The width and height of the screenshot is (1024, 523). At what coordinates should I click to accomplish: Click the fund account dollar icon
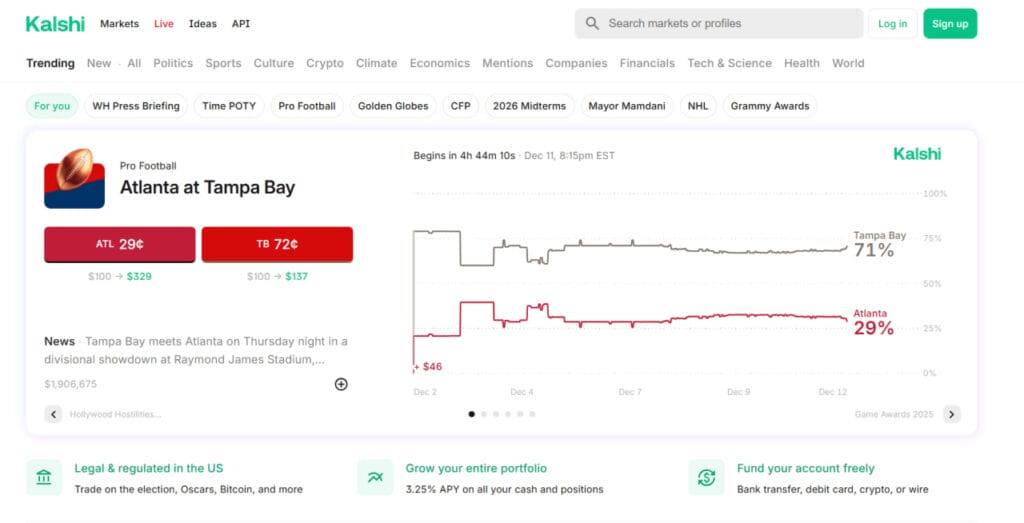coord(706,478)
